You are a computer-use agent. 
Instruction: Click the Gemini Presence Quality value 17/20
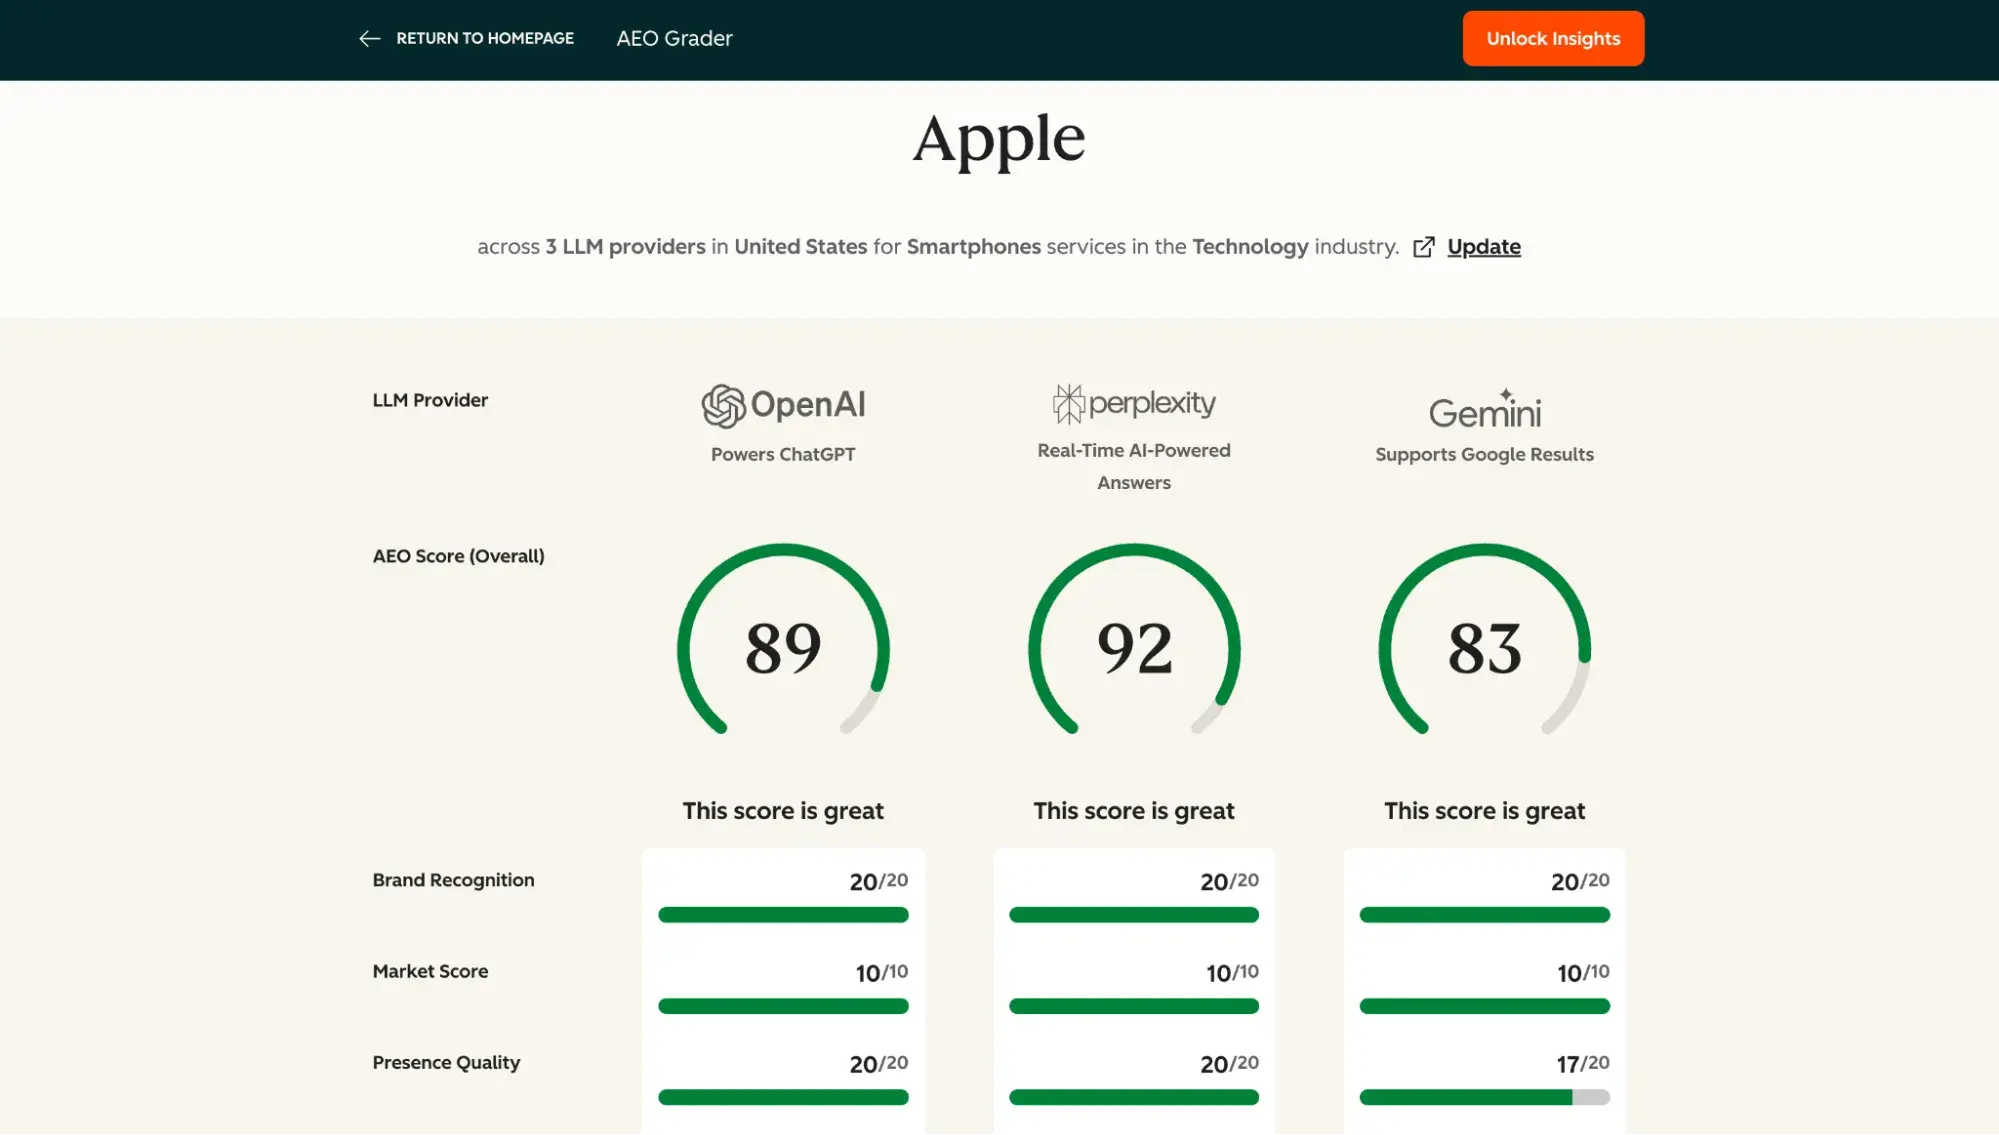click(x=1583, y=1064)
